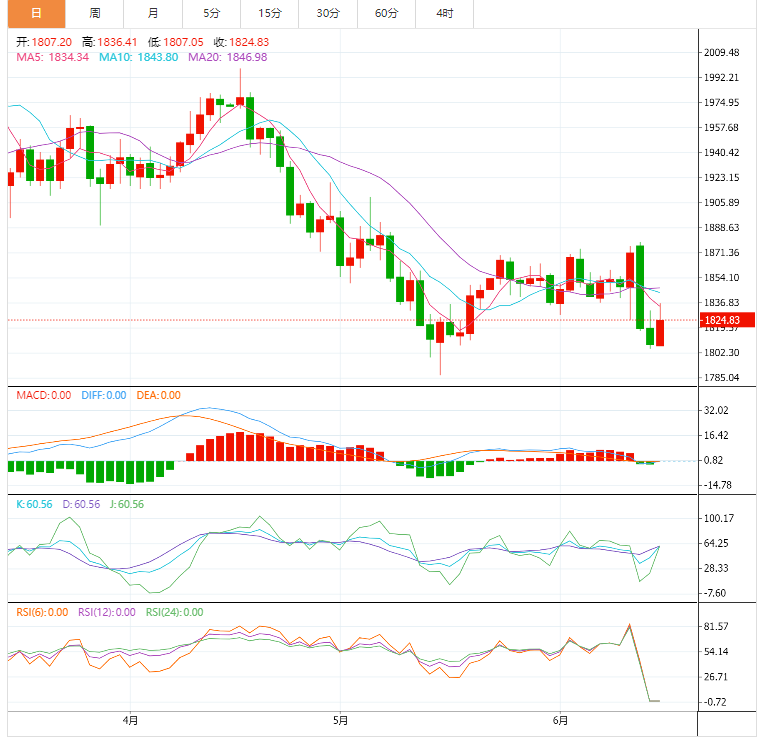Image resolution: width=769 pixels, height=747 pixels.
Task: Click the RSI(12):0.00 label
Action: coord(107,612)
